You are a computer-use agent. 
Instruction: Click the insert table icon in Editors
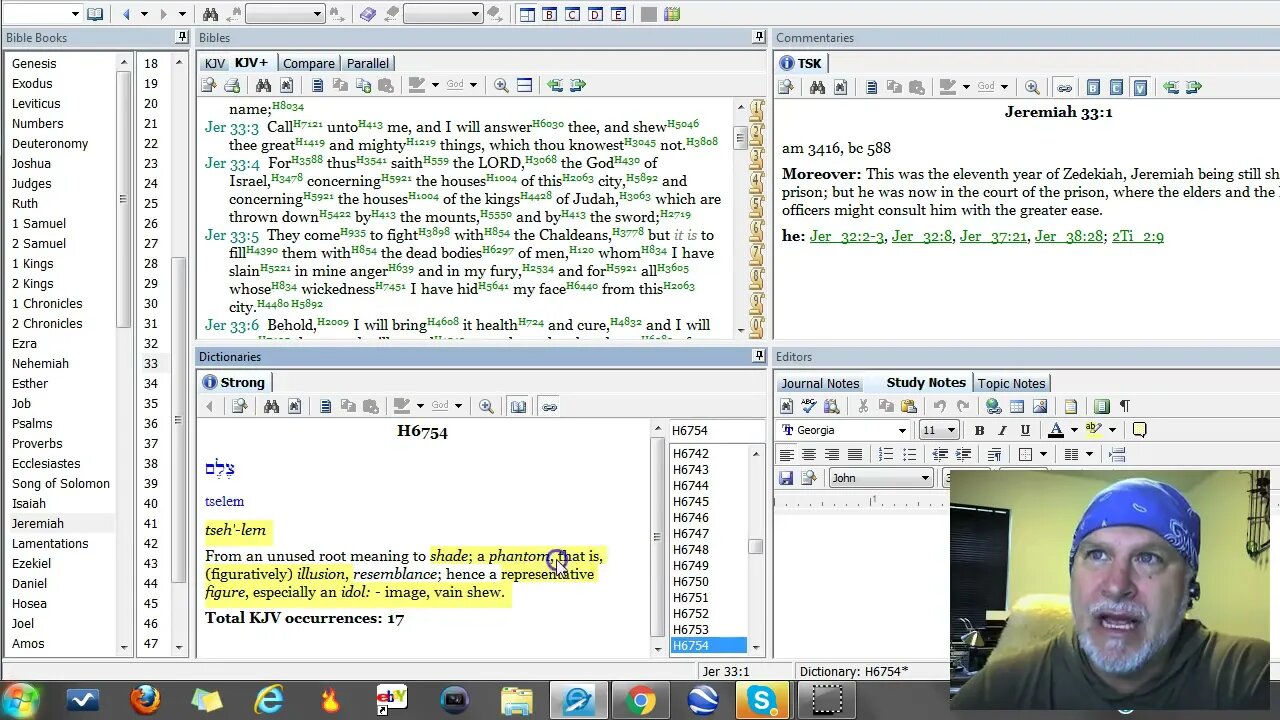click(1017, 406)
